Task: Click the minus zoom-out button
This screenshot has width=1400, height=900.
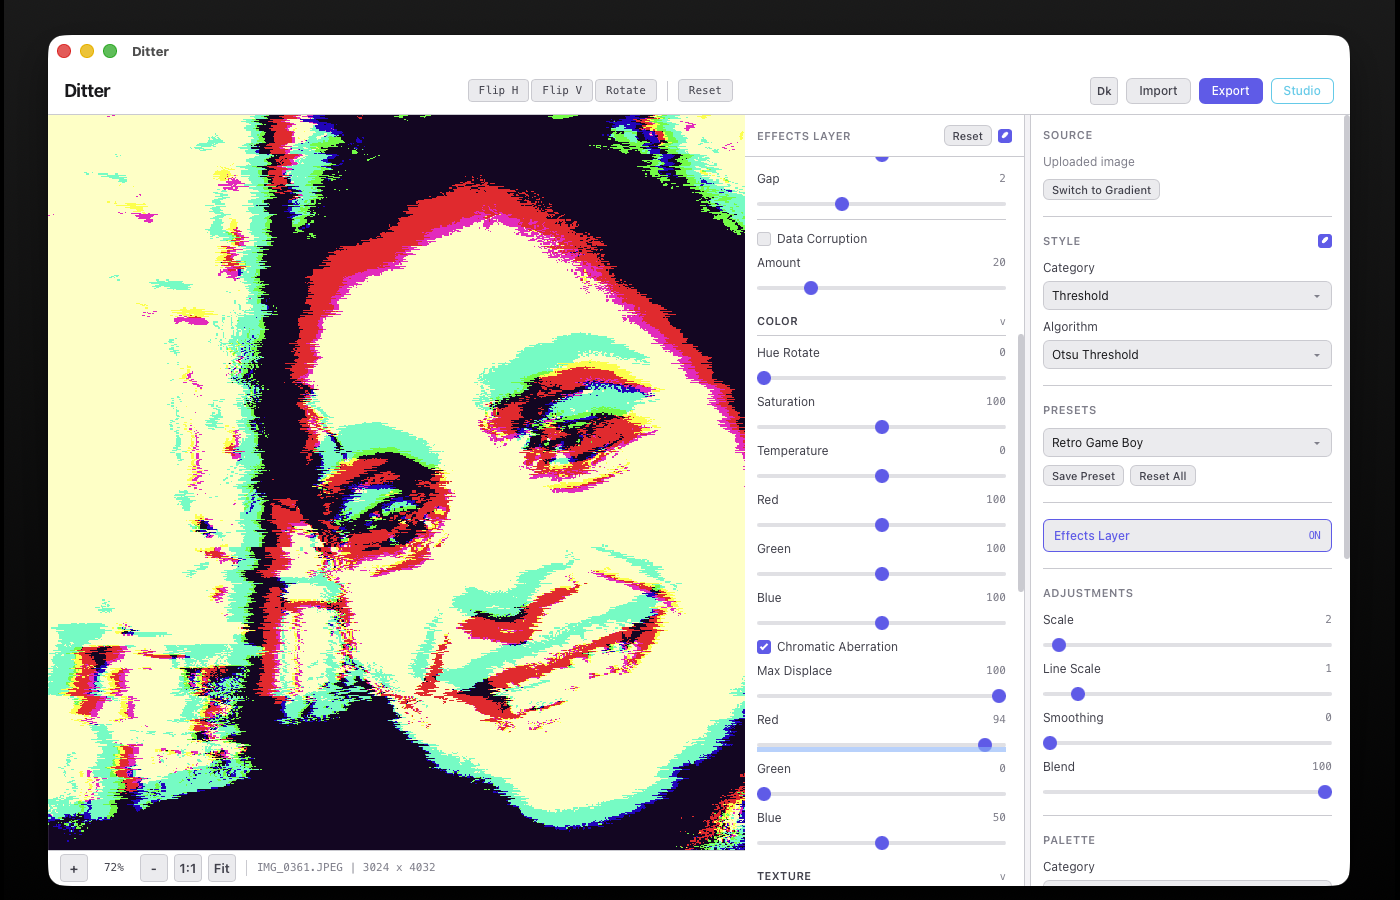Action: (x=153, y=868)
